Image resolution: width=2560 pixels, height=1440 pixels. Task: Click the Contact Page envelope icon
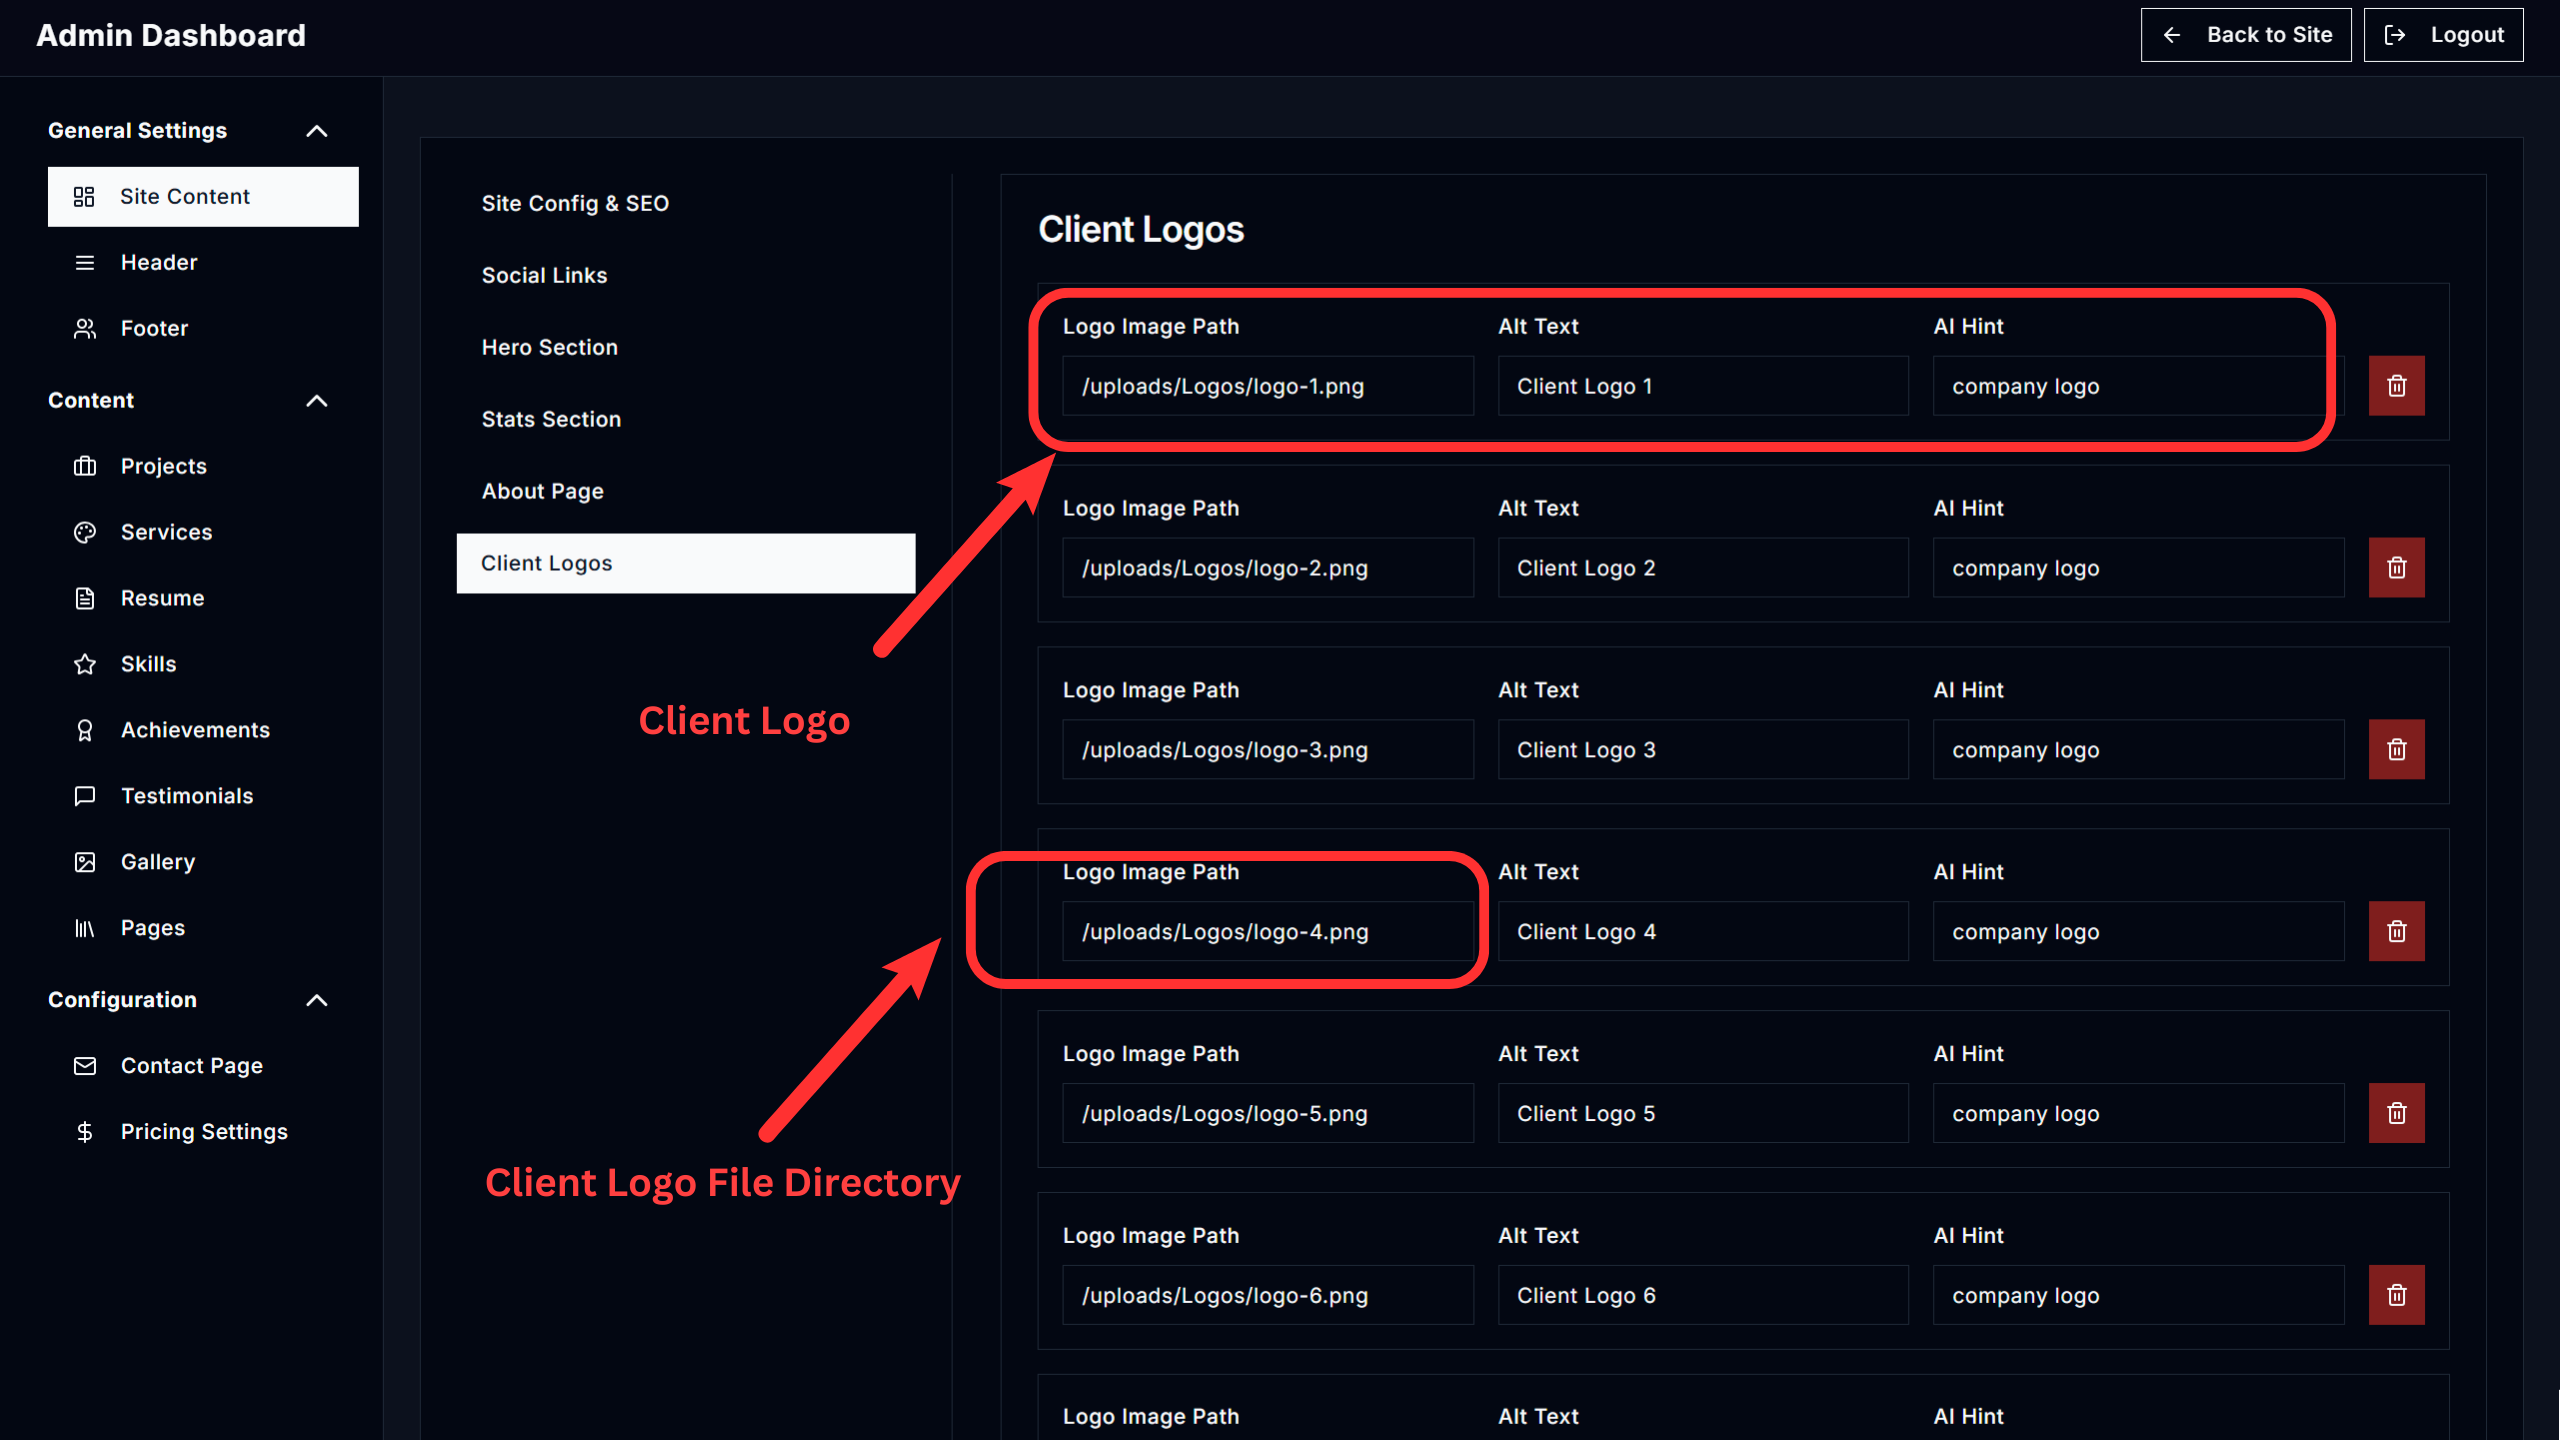[85, 1066]
